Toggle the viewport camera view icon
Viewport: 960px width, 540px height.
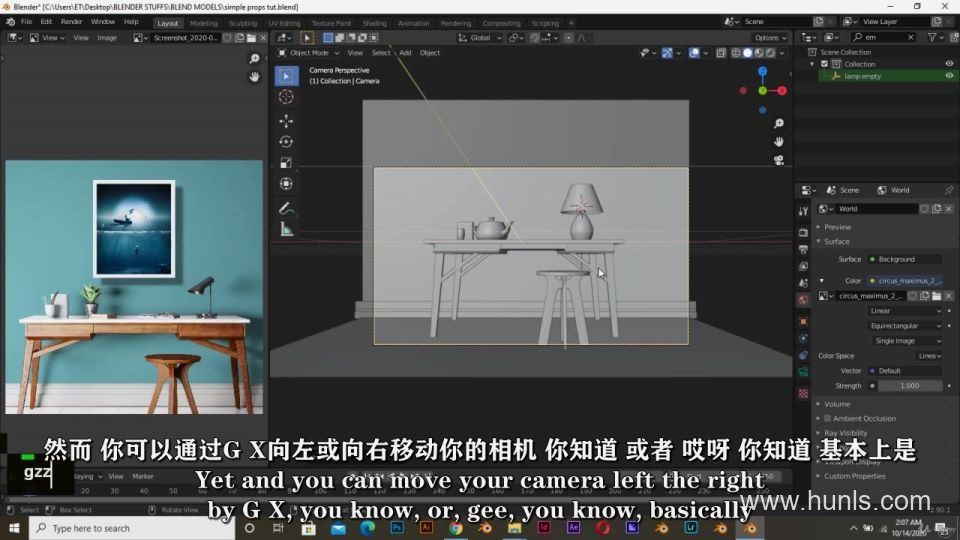779,160
